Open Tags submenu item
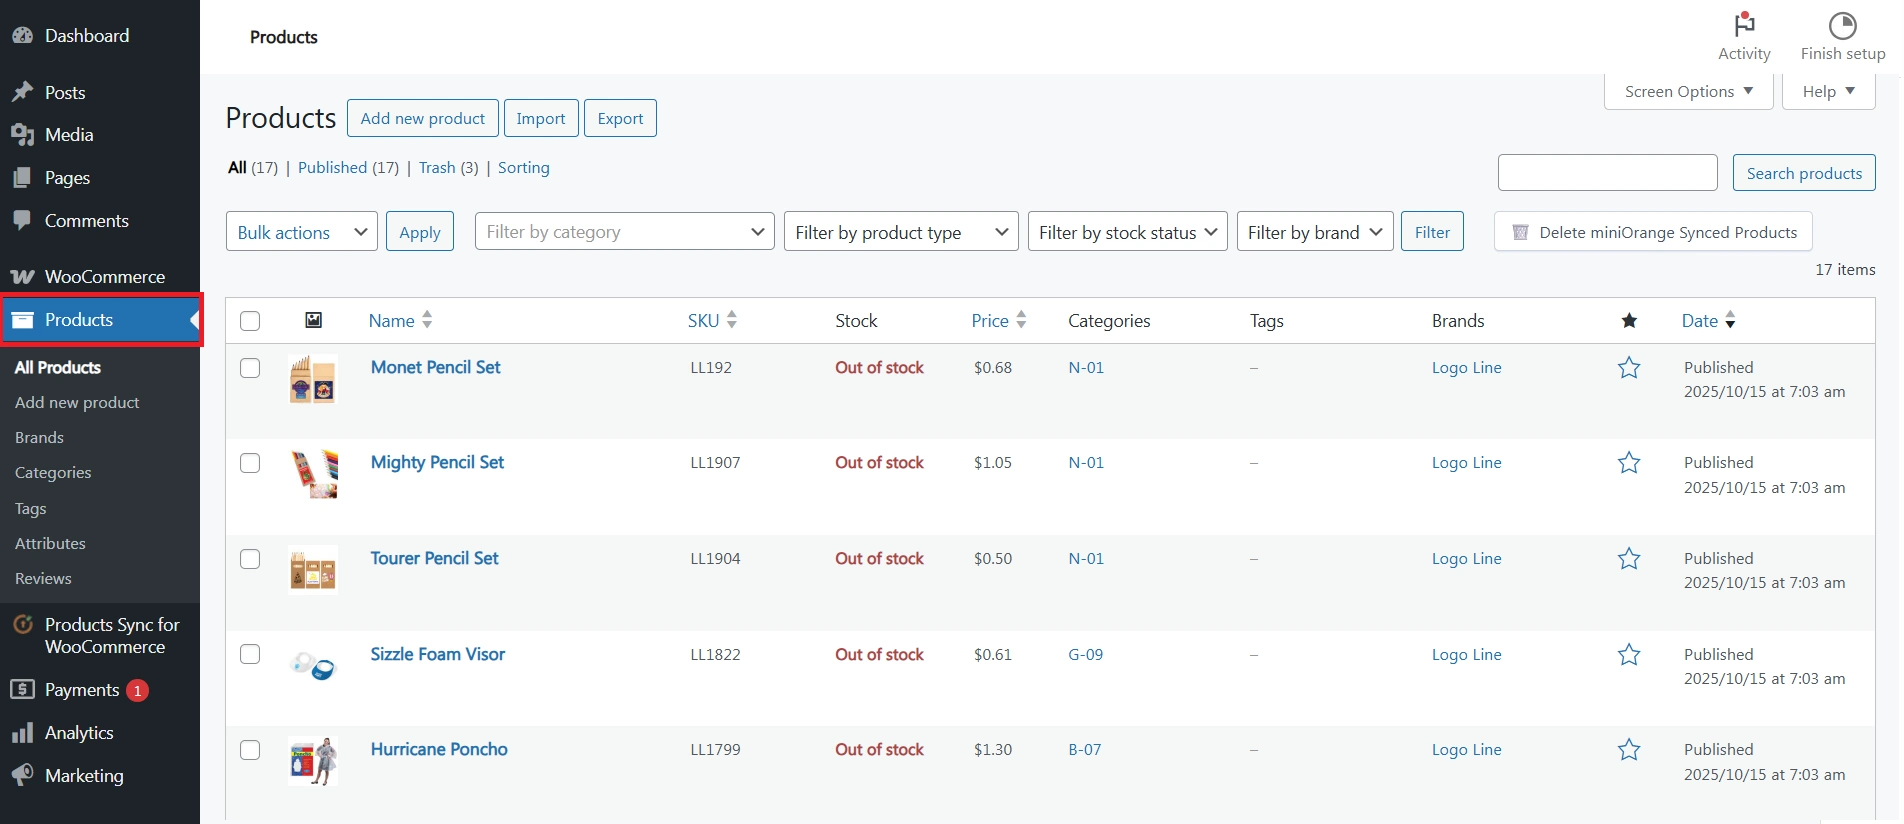 click(x=30, y=508)
